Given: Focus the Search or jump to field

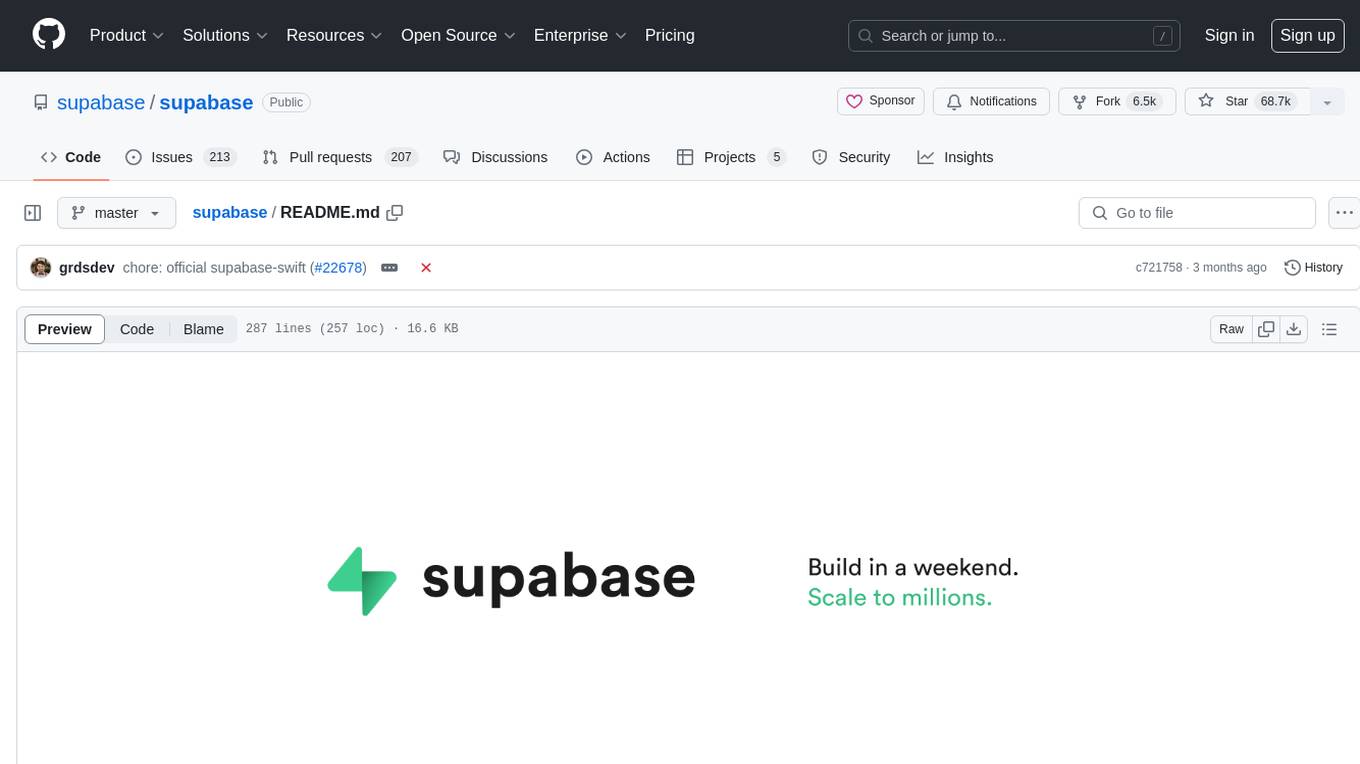Looking at the screenshot, I should coord(1014,36).
